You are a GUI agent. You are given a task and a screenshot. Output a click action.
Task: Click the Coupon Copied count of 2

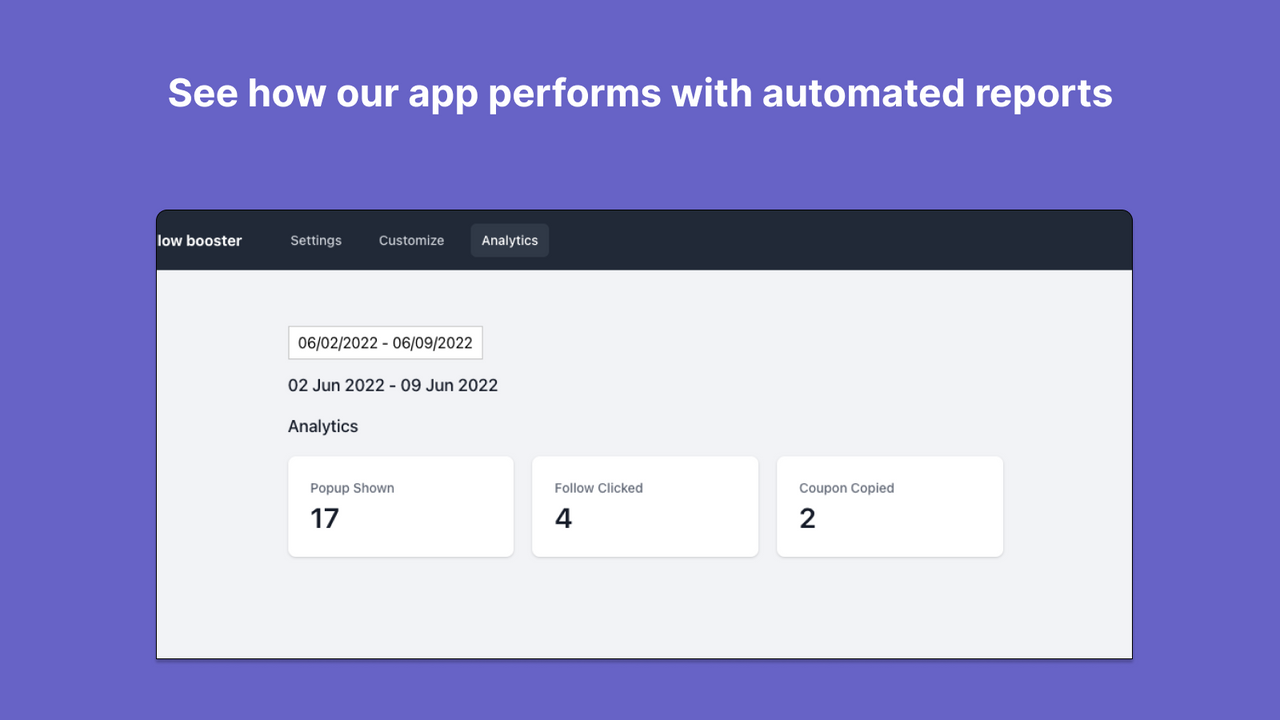click(807, 519)
